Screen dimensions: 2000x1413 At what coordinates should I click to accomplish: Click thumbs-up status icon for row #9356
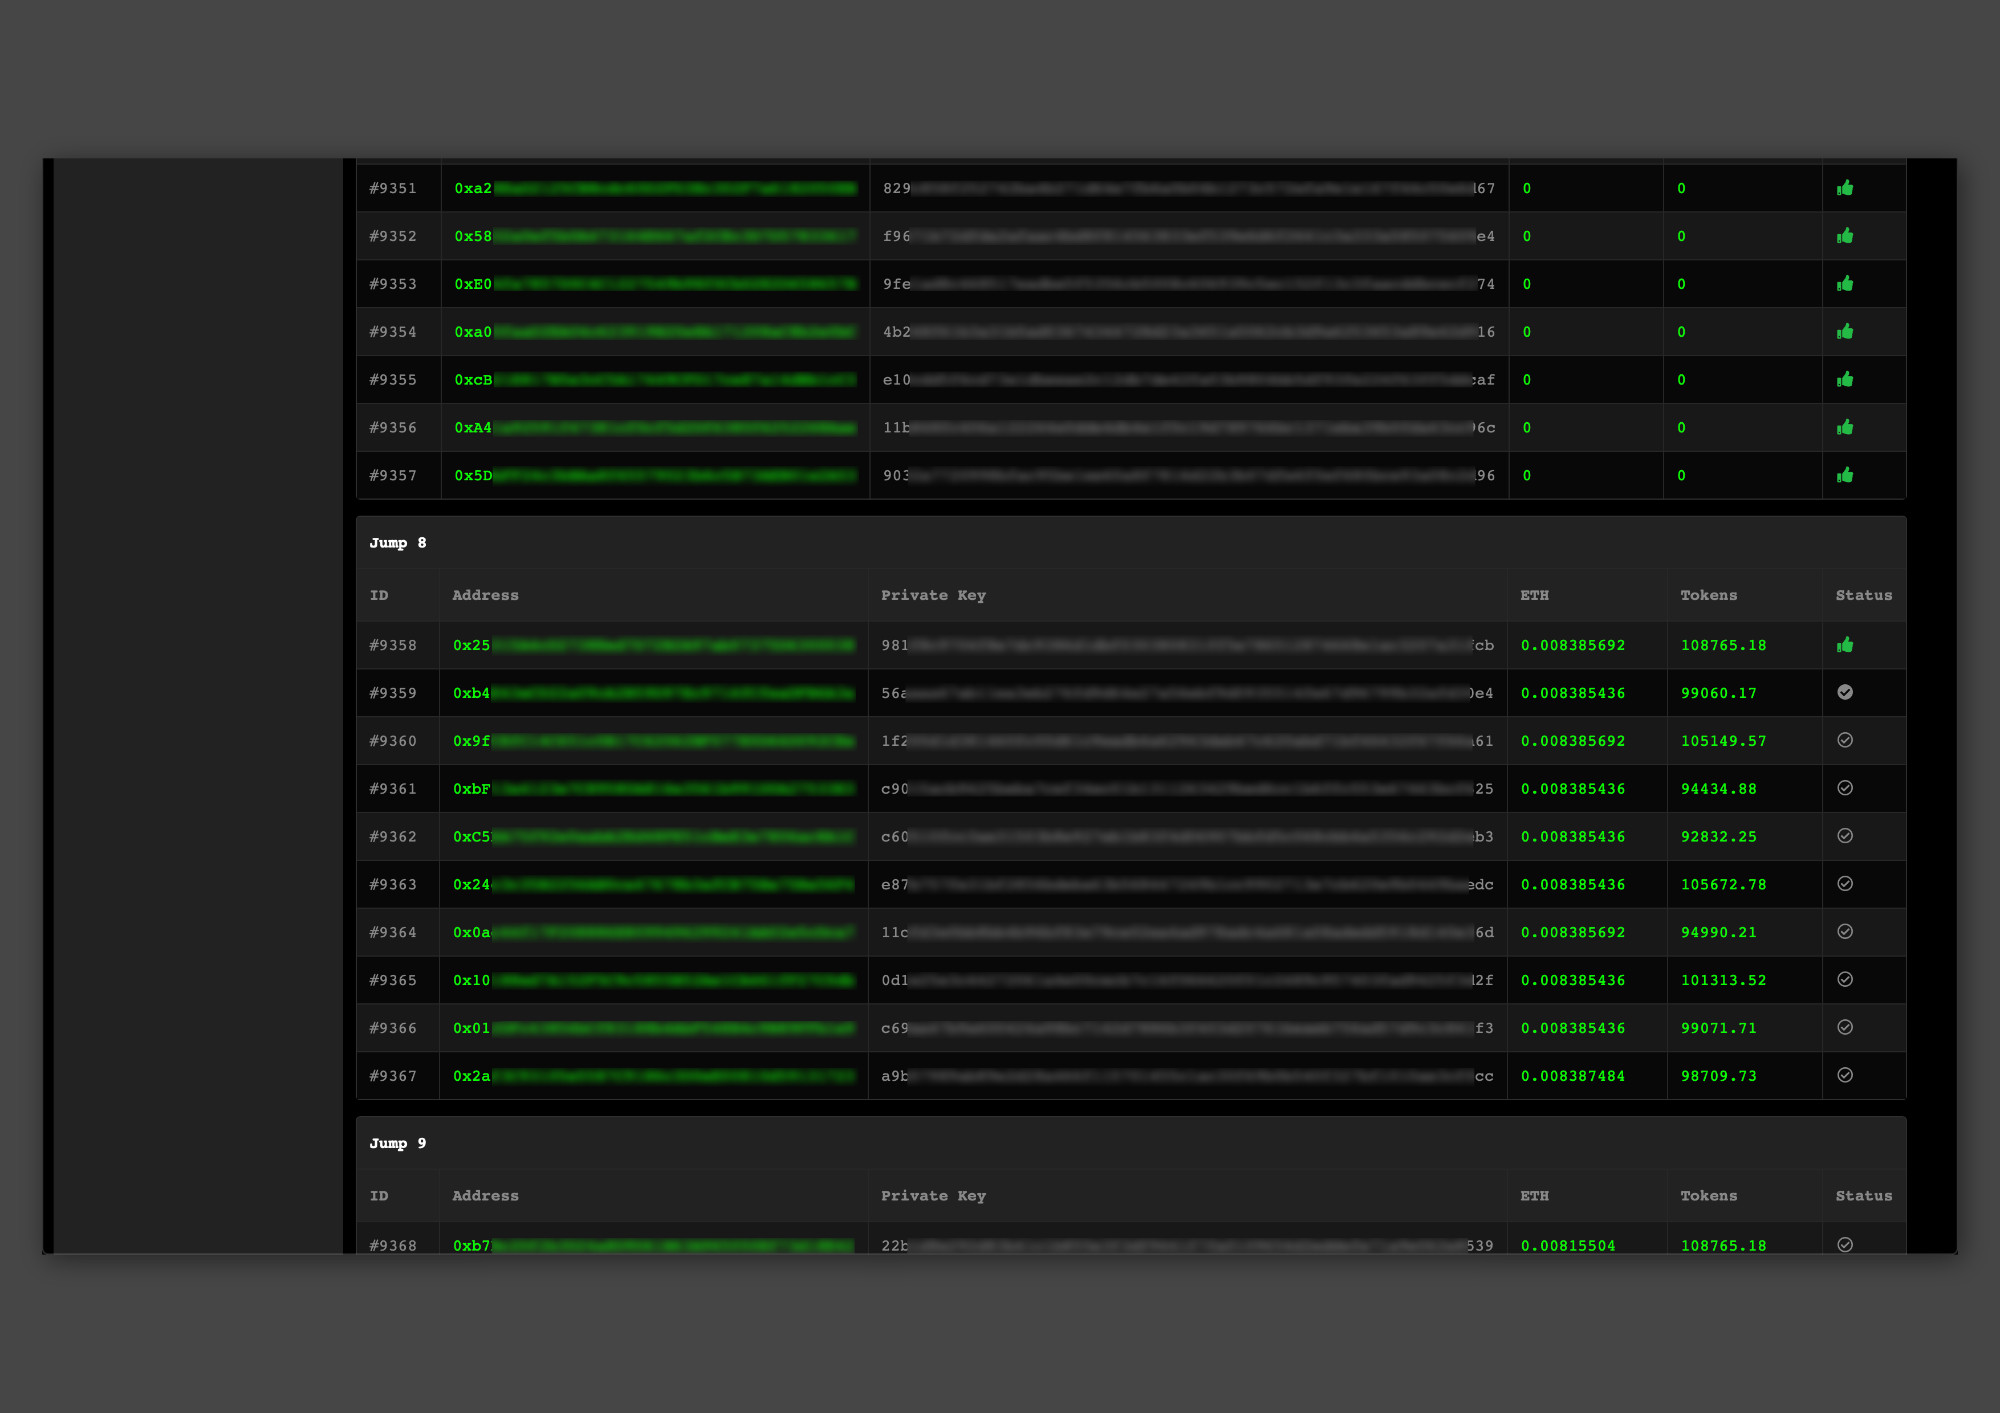tap(1845, 427)
